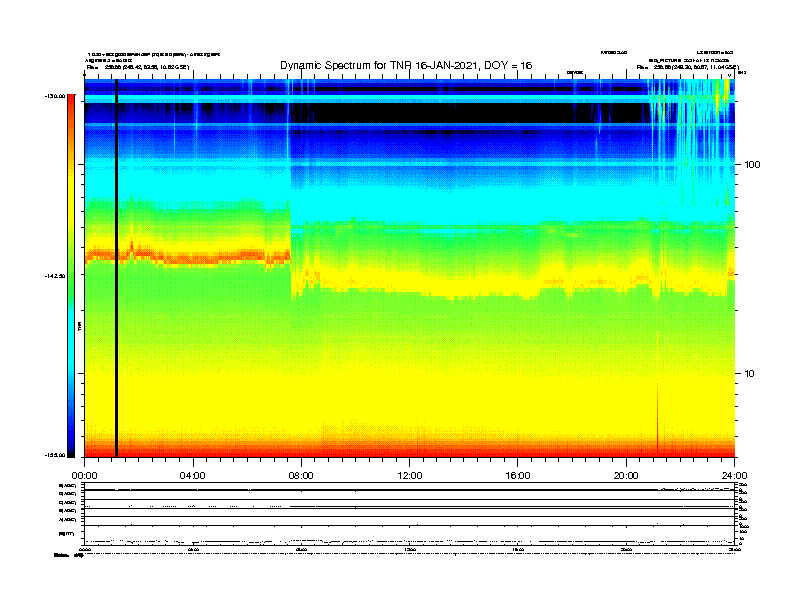792x612 pixels.
Task: Click the '12:00' time axis label
Action: coord(410,476)
